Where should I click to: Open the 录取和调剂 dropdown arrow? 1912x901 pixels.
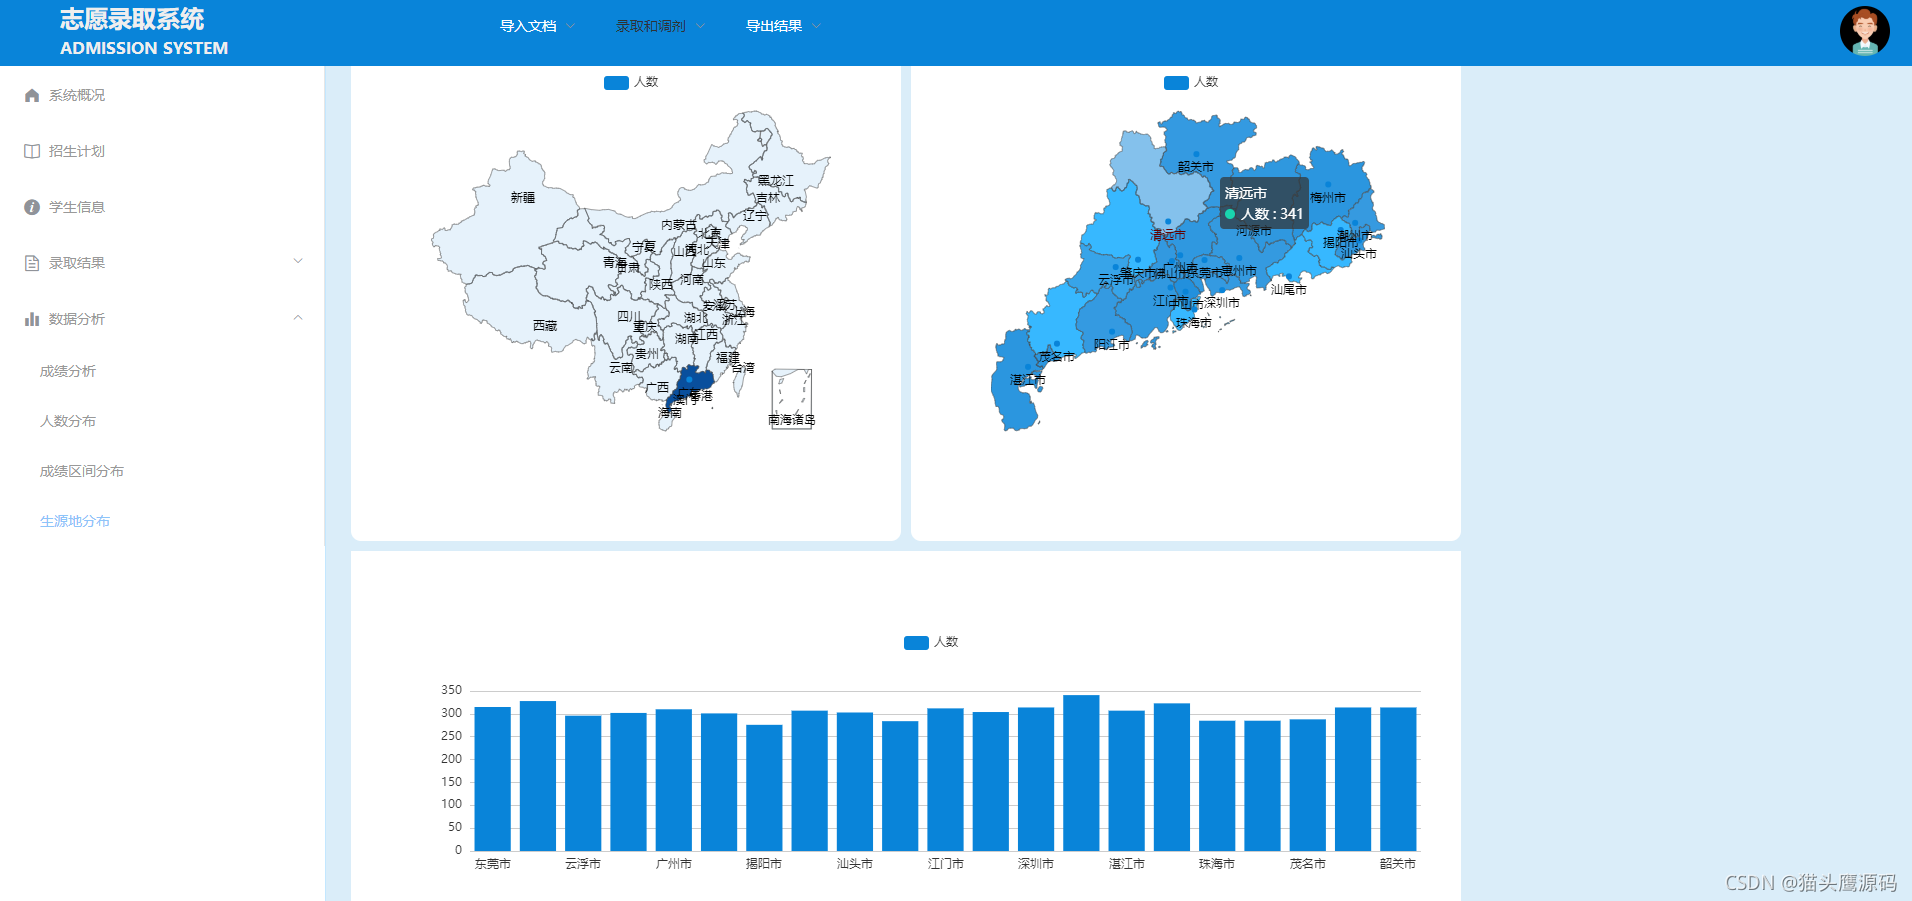[x=700, y=26]
